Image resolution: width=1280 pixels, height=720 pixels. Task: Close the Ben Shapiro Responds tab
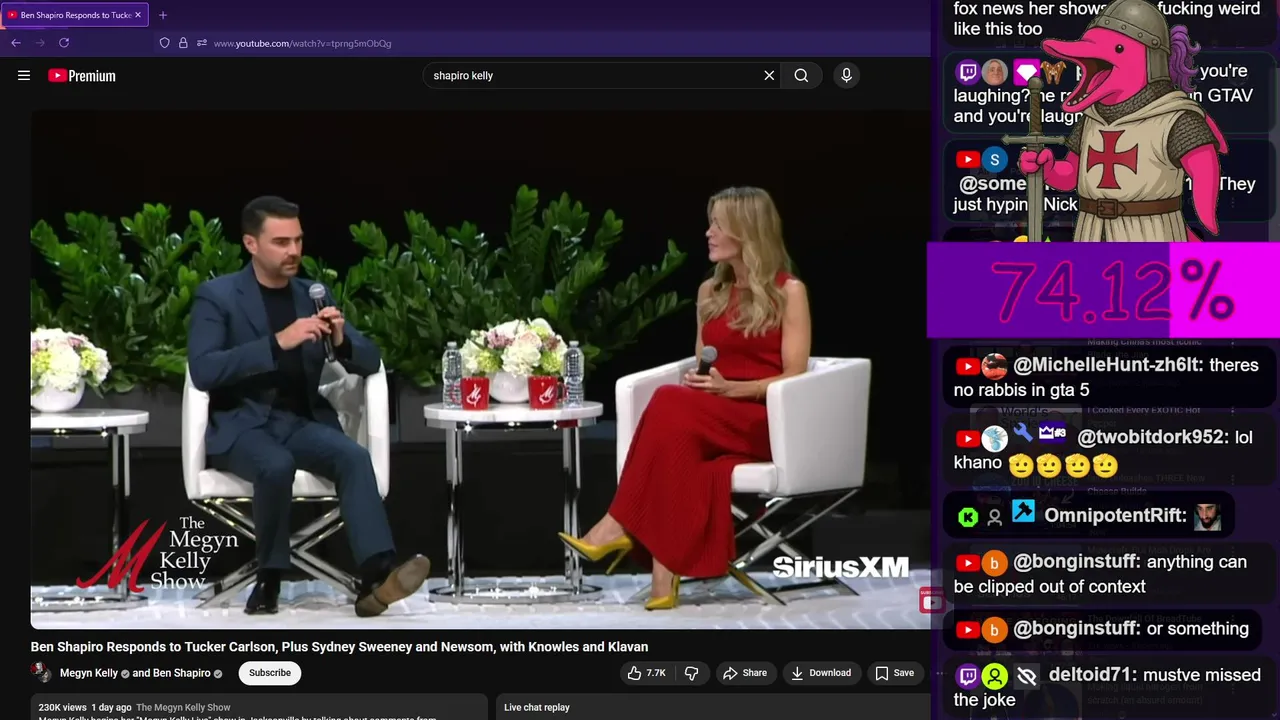pos(138,15)
